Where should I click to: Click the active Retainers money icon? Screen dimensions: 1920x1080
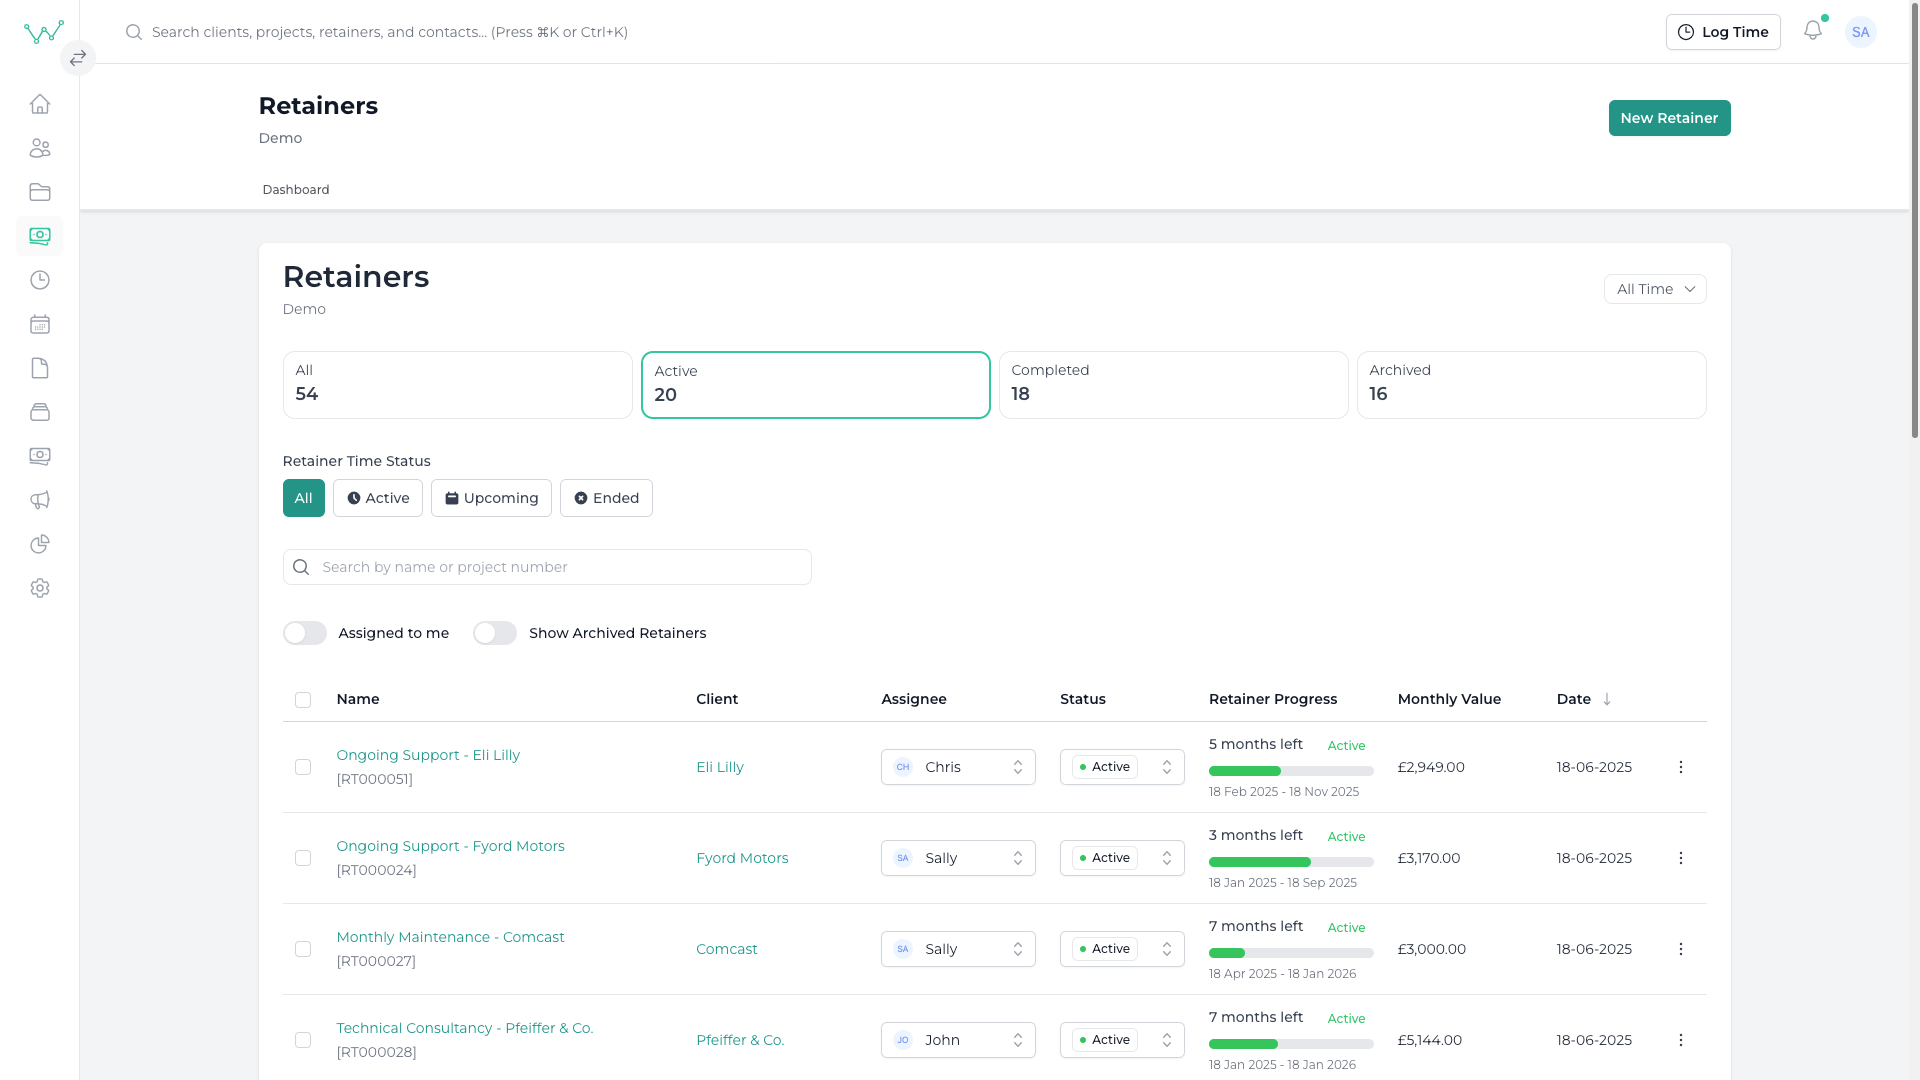(40, 236)
